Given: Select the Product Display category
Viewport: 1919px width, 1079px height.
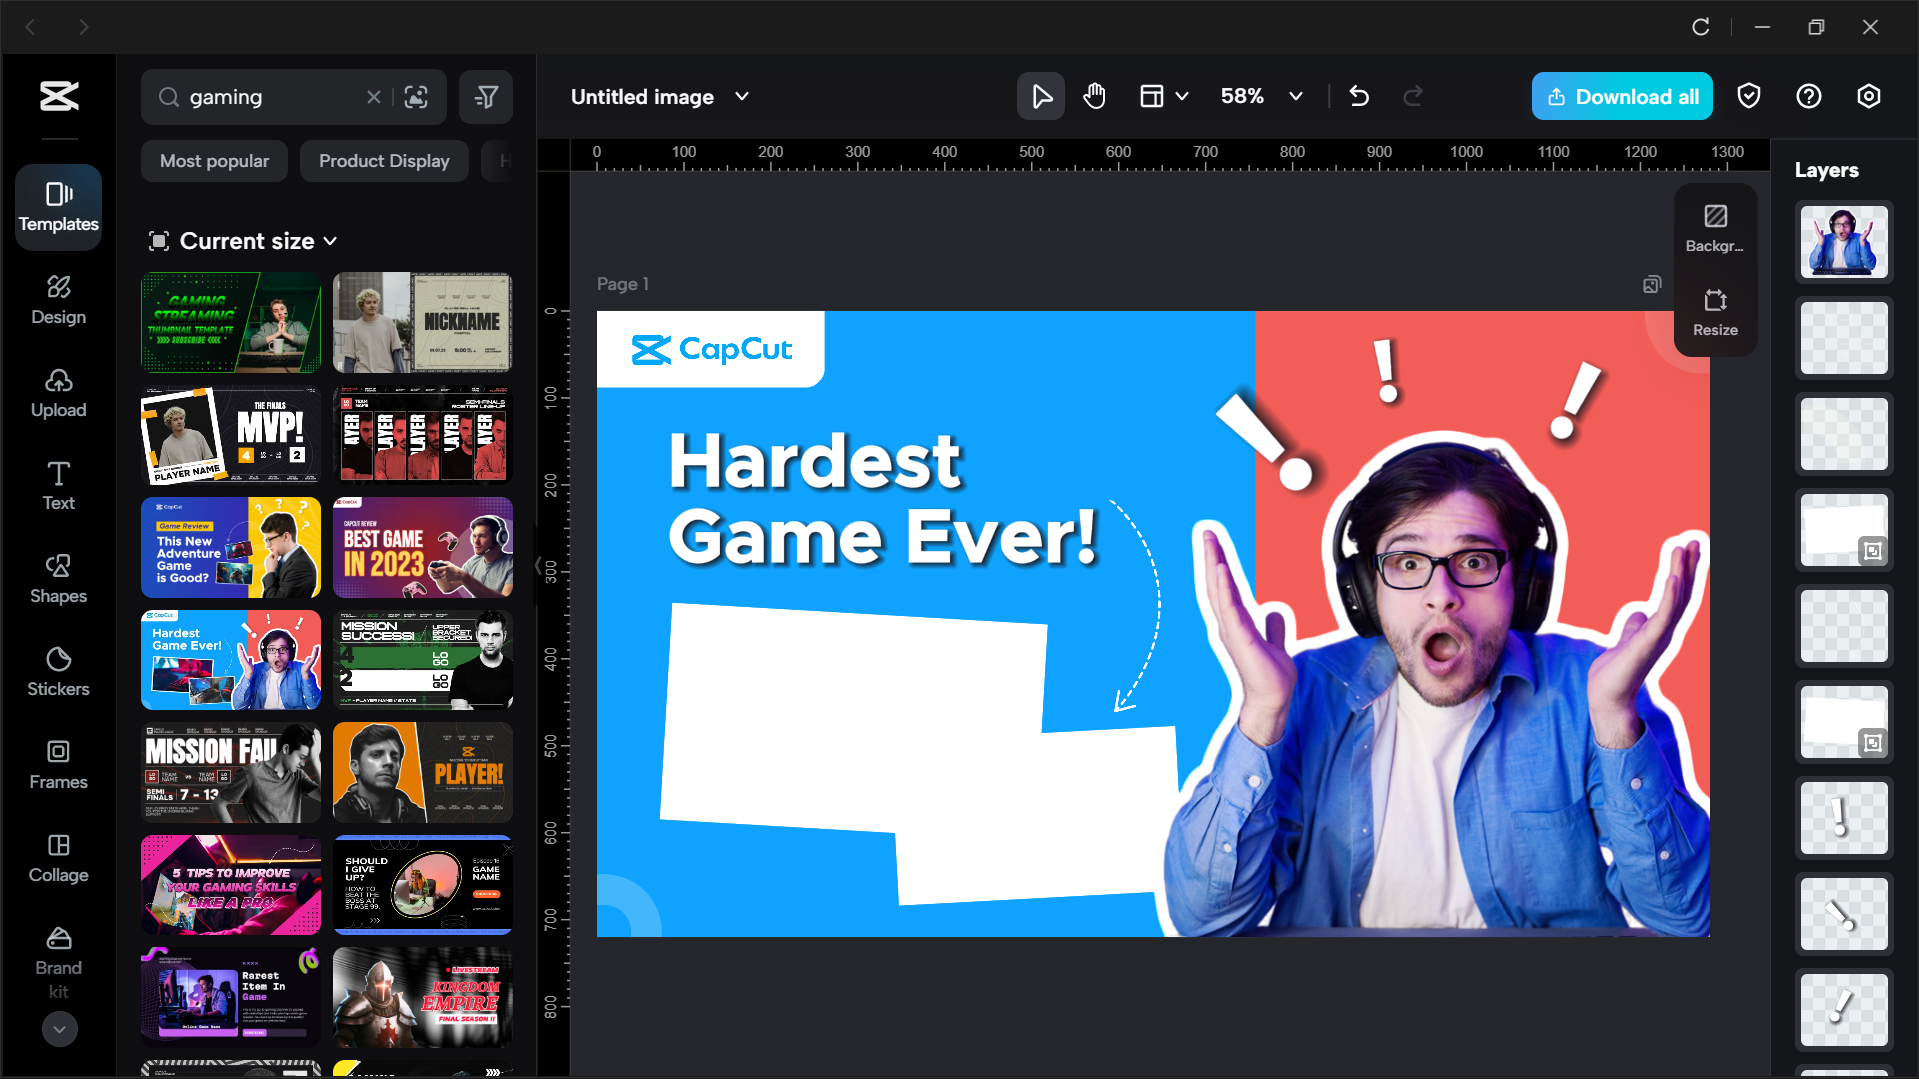Looking at the screenshot, I should point(384,160).
